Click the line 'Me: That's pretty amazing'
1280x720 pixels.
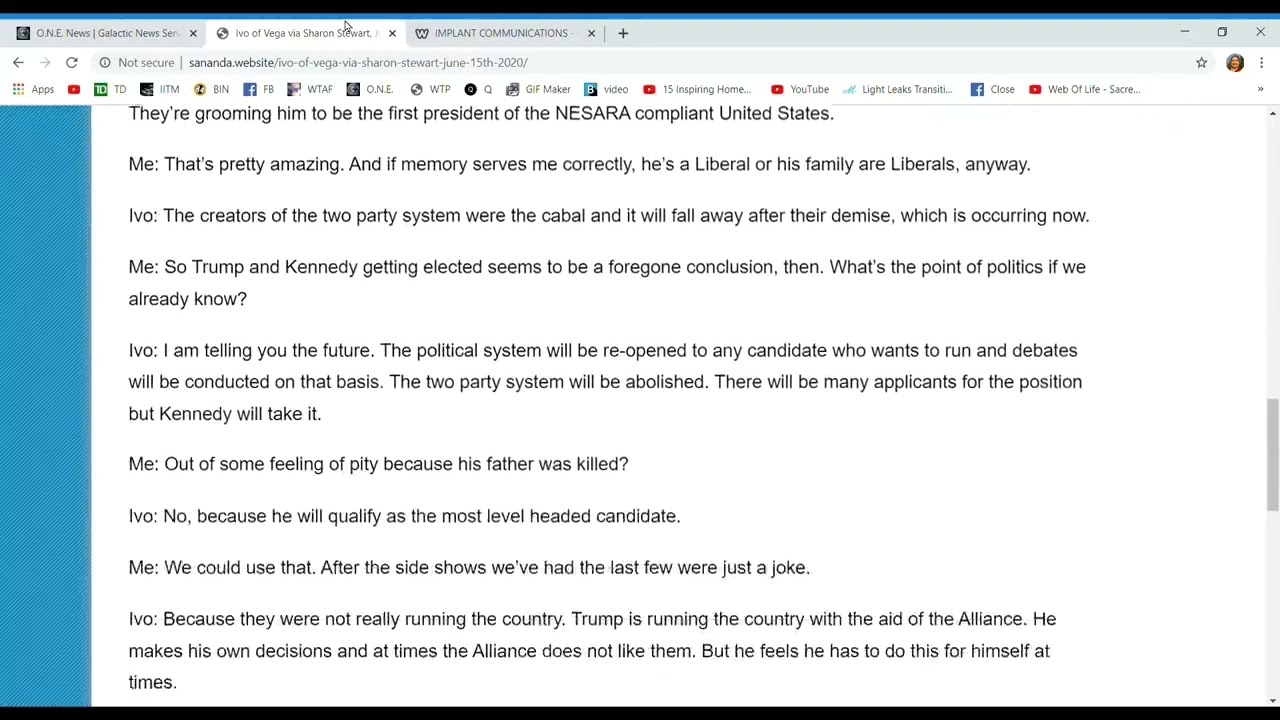coord(579,164)
